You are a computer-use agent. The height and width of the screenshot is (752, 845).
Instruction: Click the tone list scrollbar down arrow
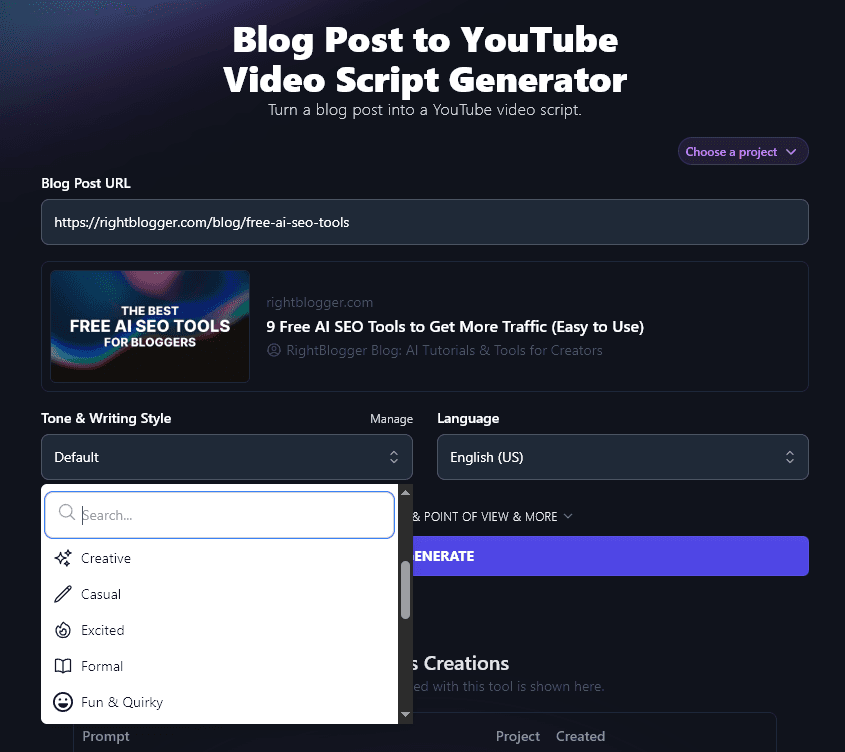405,715
